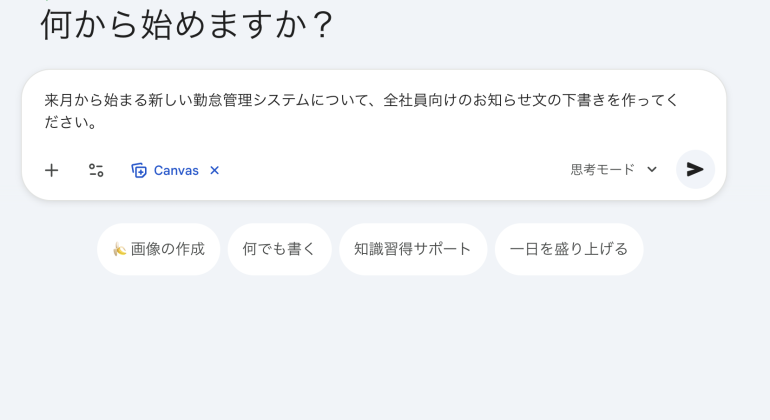Screen dimensions: 770x420
Task: Click the Canvas icon in the chip
Action: click(x=139, y=170)
